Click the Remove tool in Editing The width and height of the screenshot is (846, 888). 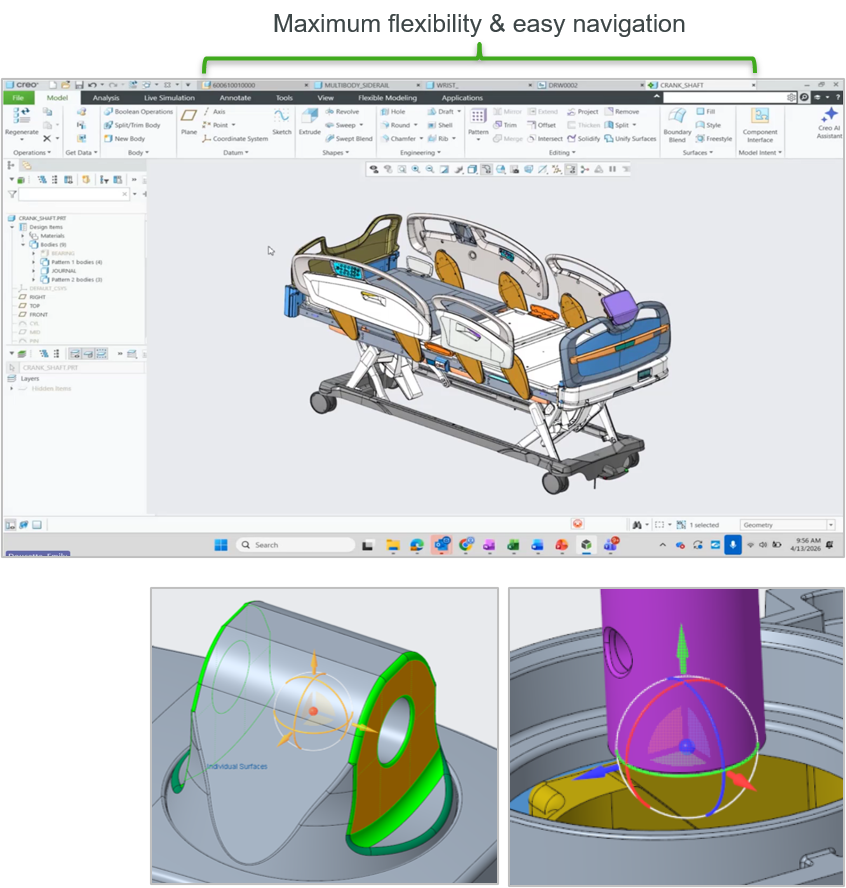tap(622, 112)
